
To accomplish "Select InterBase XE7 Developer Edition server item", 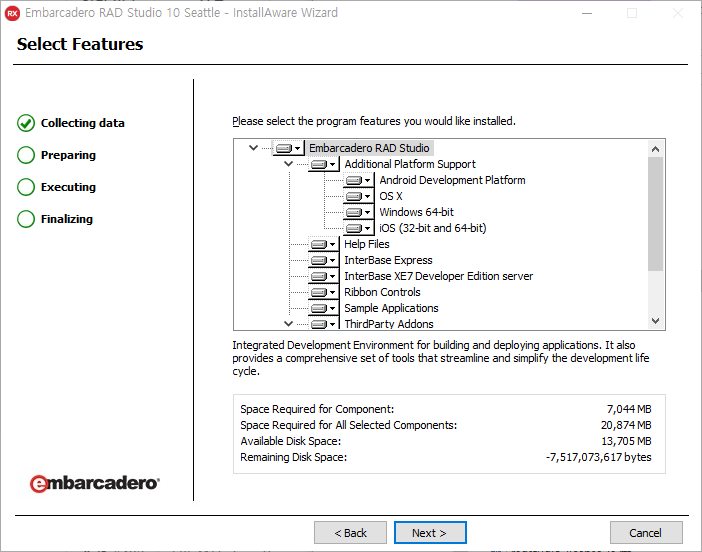I will click(x=438, y=276).
